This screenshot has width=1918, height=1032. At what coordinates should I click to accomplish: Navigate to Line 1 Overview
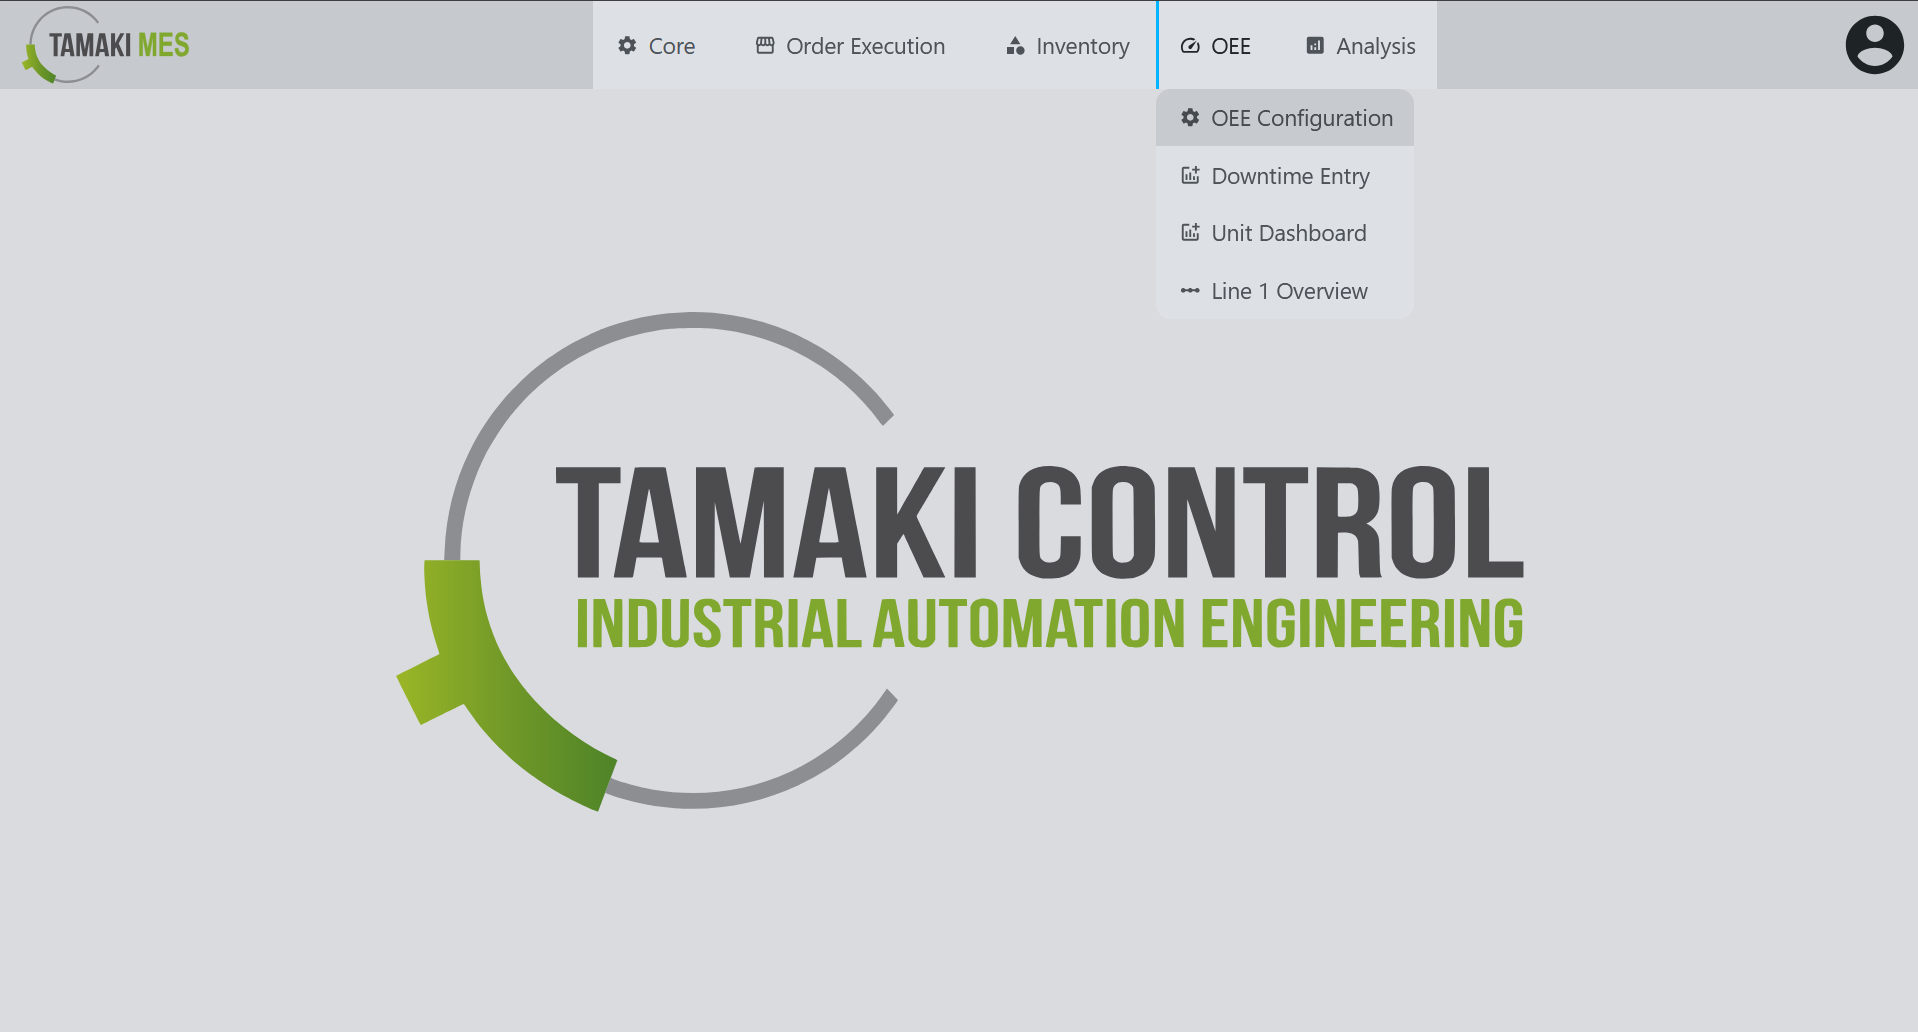pyautogui.click(x=1289, y=291)
